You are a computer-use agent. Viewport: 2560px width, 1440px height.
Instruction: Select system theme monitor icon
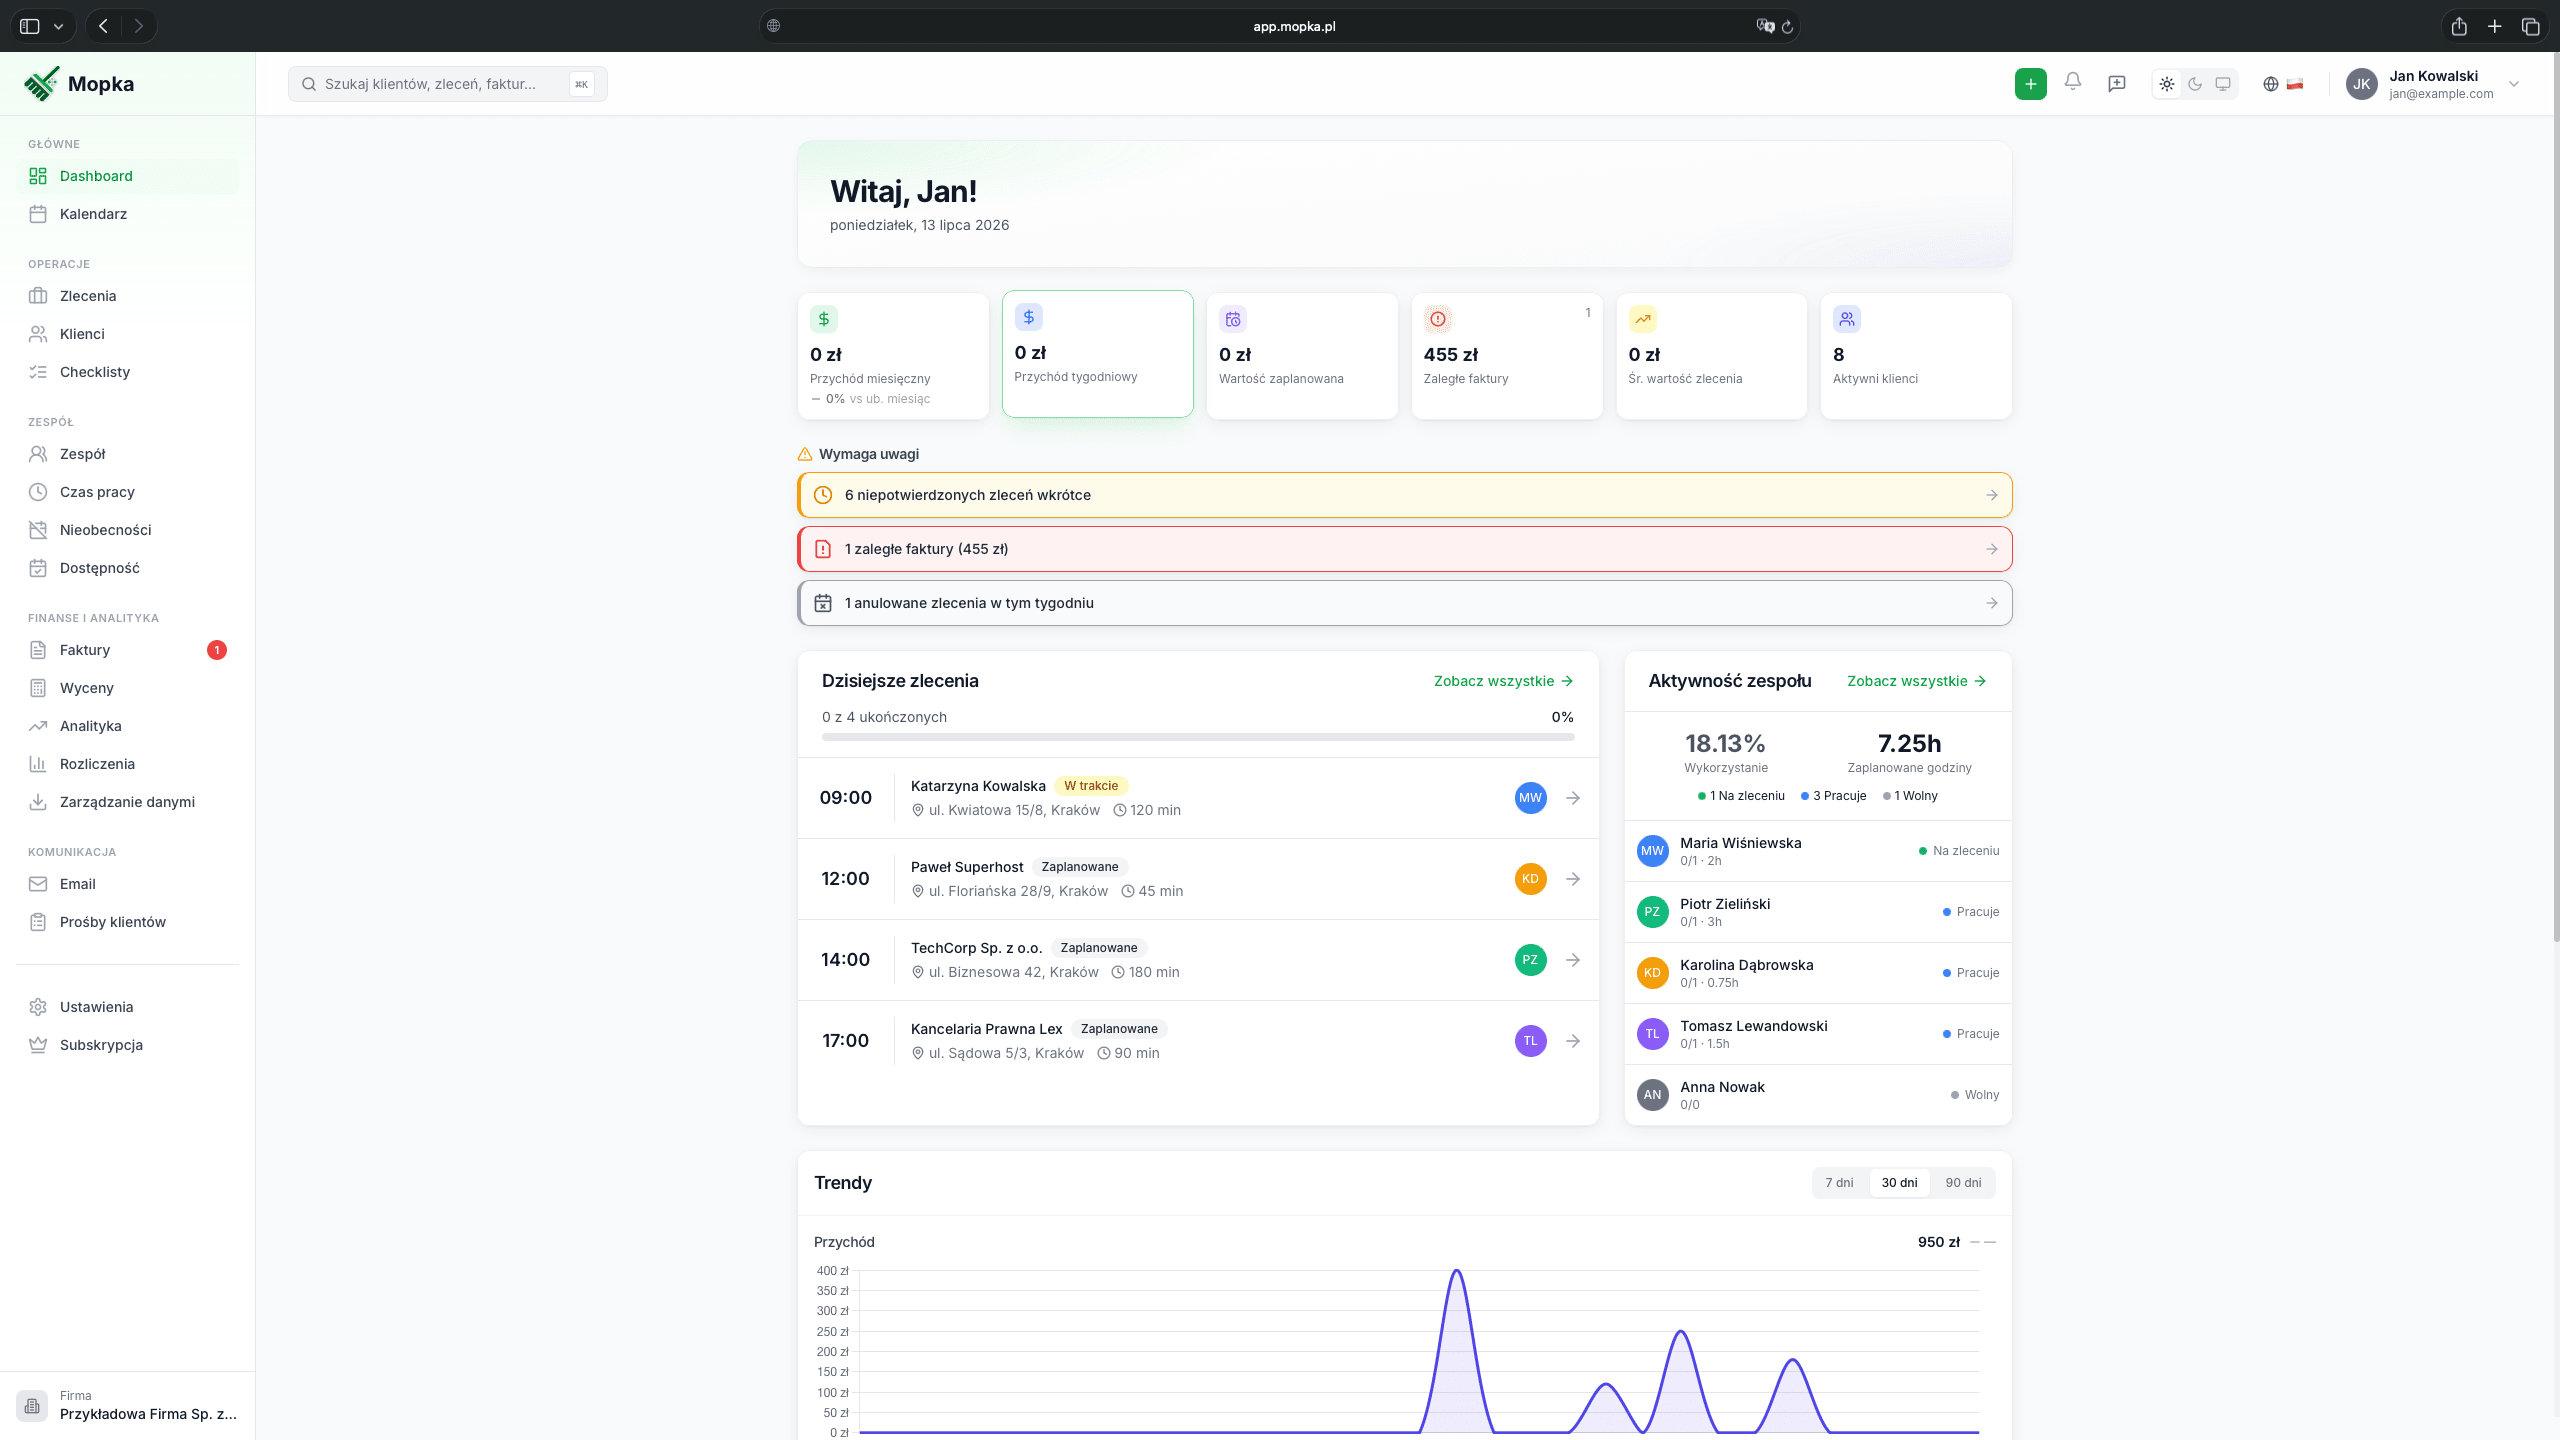click(x=2222, y=84)
